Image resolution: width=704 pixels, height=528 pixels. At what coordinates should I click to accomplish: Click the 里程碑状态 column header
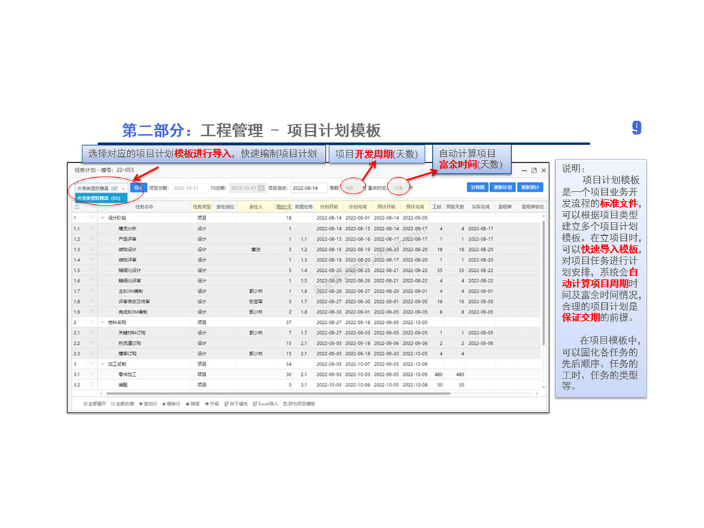(532, 207)
